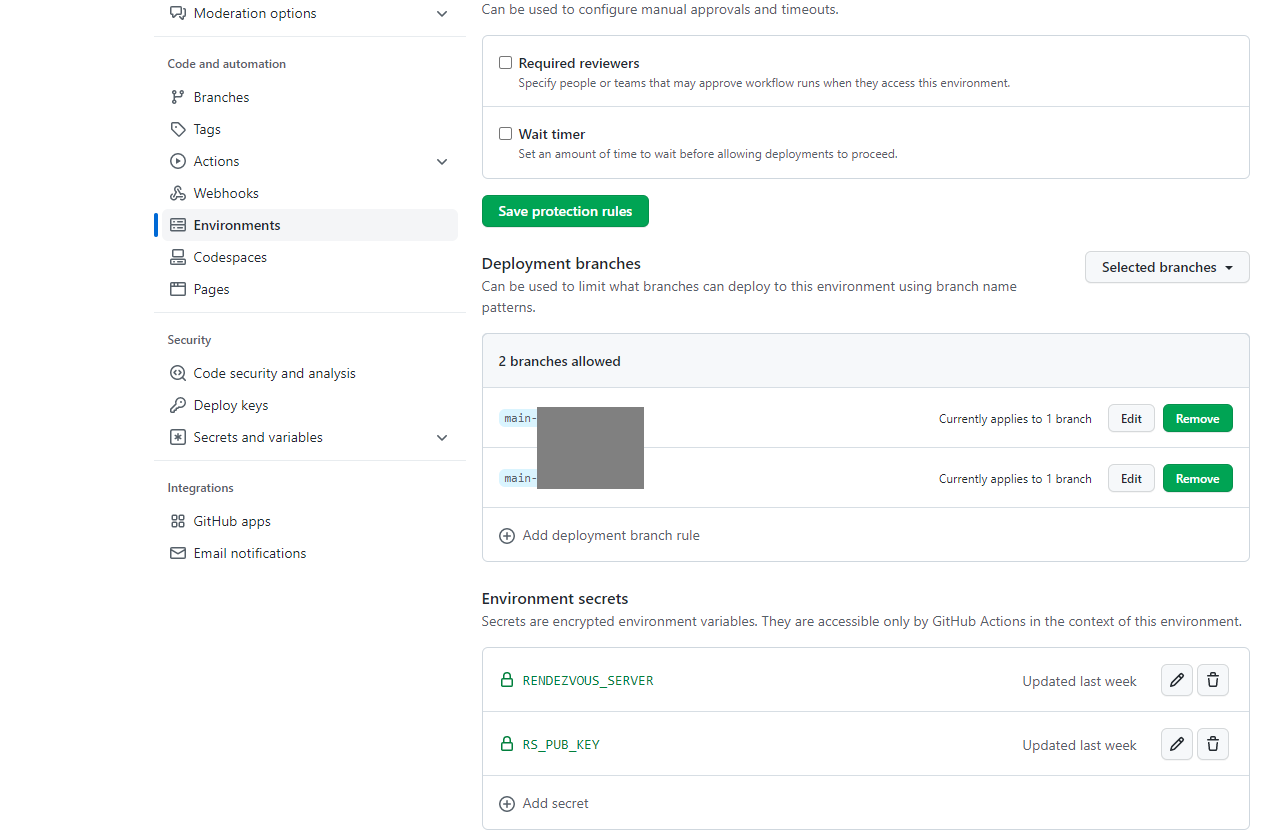
Task: Check Code security and analysis settings
Action: click(275, 373)
